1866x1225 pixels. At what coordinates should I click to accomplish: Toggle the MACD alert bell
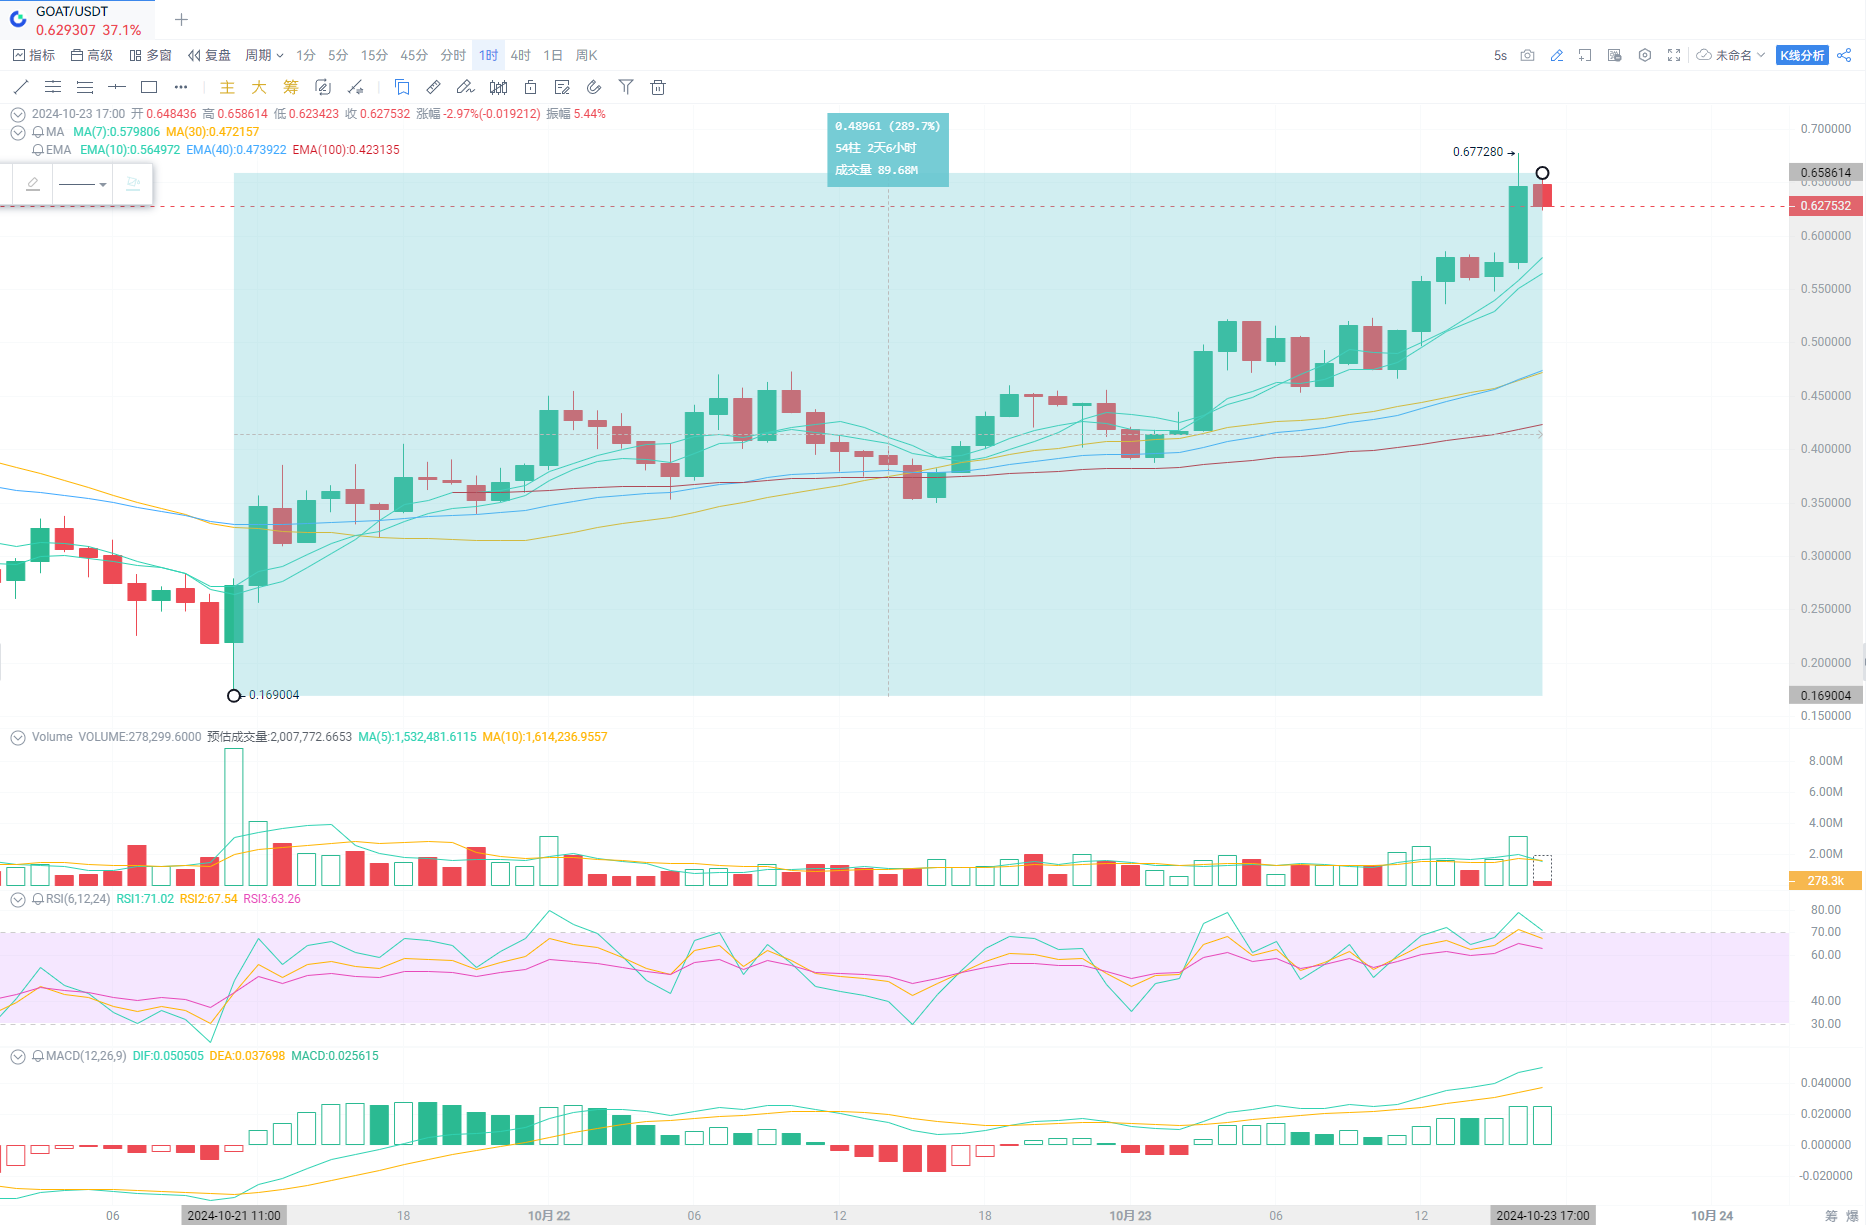[38, 1056]
